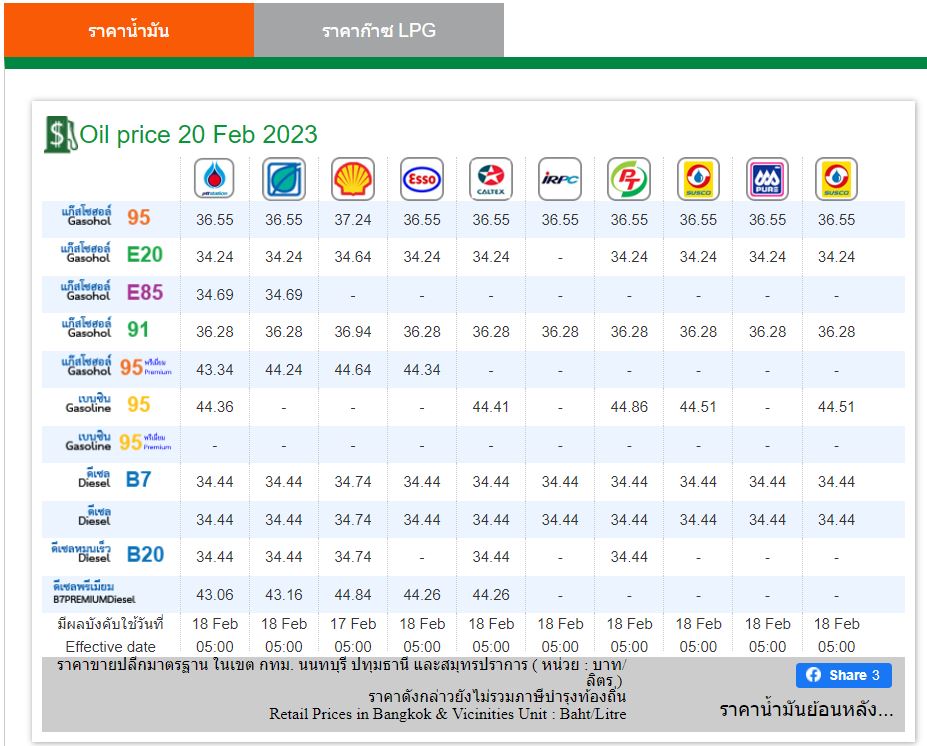Open the ราคาก๊าซ LPG tab
The width and height of the screenshot is (927, 746).
point(379,30)
